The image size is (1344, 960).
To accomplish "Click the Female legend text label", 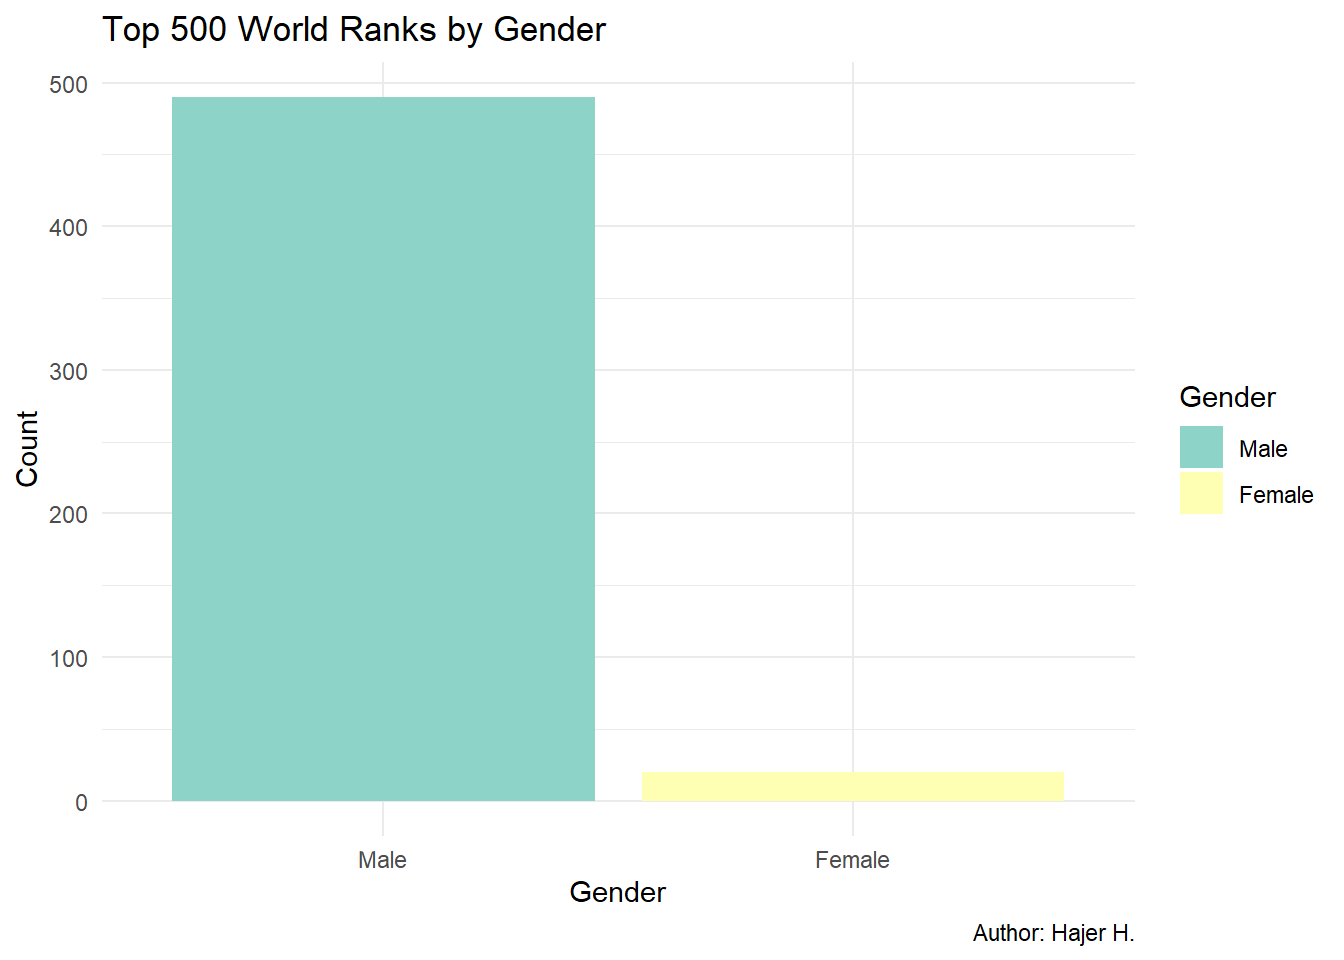I will pyautogui.click(x=1275, y=495).
